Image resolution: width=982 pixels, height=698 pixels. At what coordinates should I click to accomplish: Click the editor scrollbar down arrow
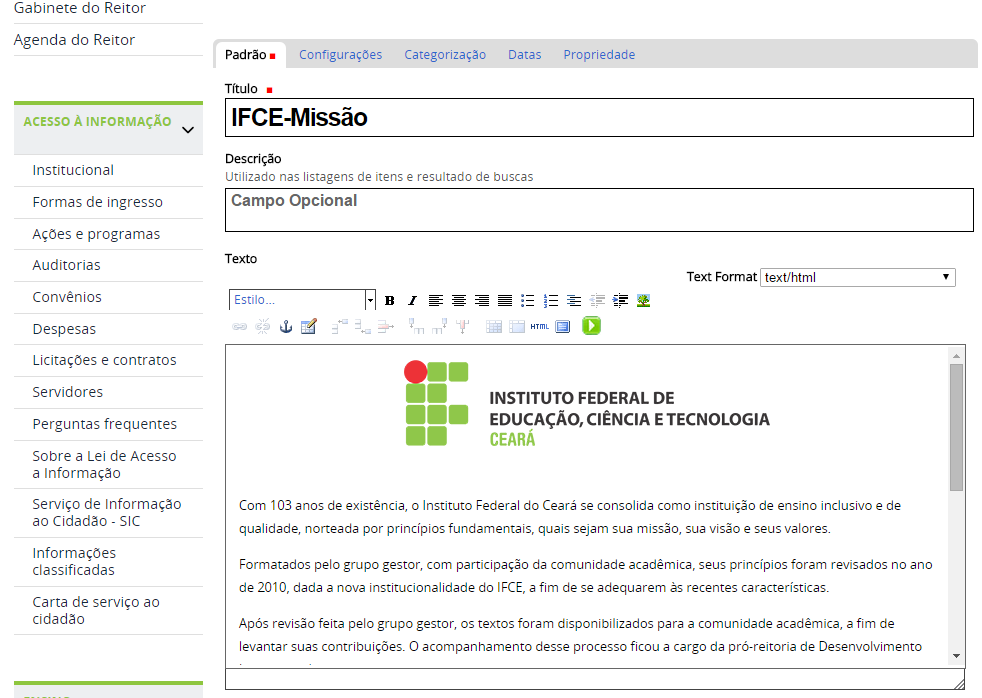tap(956, 656)
